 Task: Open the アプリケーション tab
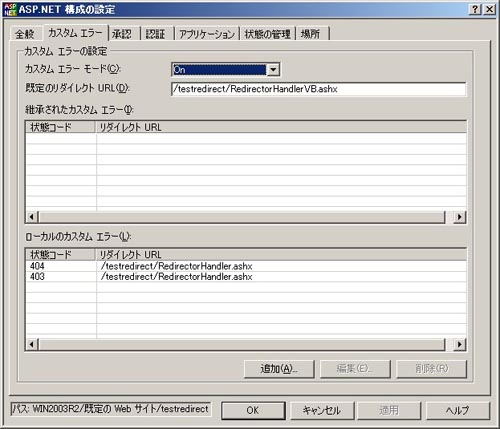point(207,34)
